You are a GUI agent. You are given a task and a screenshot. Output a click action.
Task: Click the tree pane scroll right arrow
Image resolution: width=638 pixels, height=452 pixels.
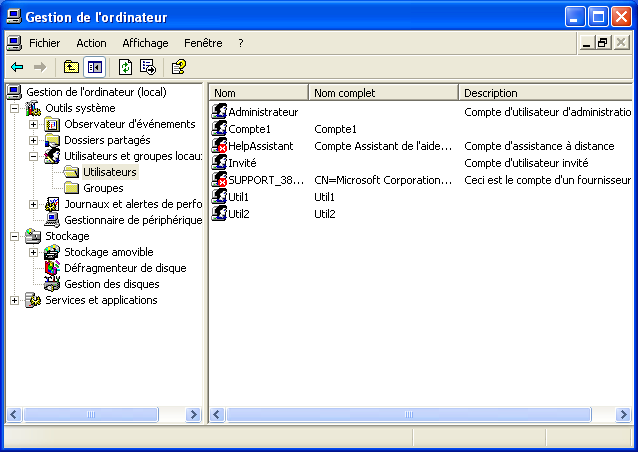(x=193, y=415)
